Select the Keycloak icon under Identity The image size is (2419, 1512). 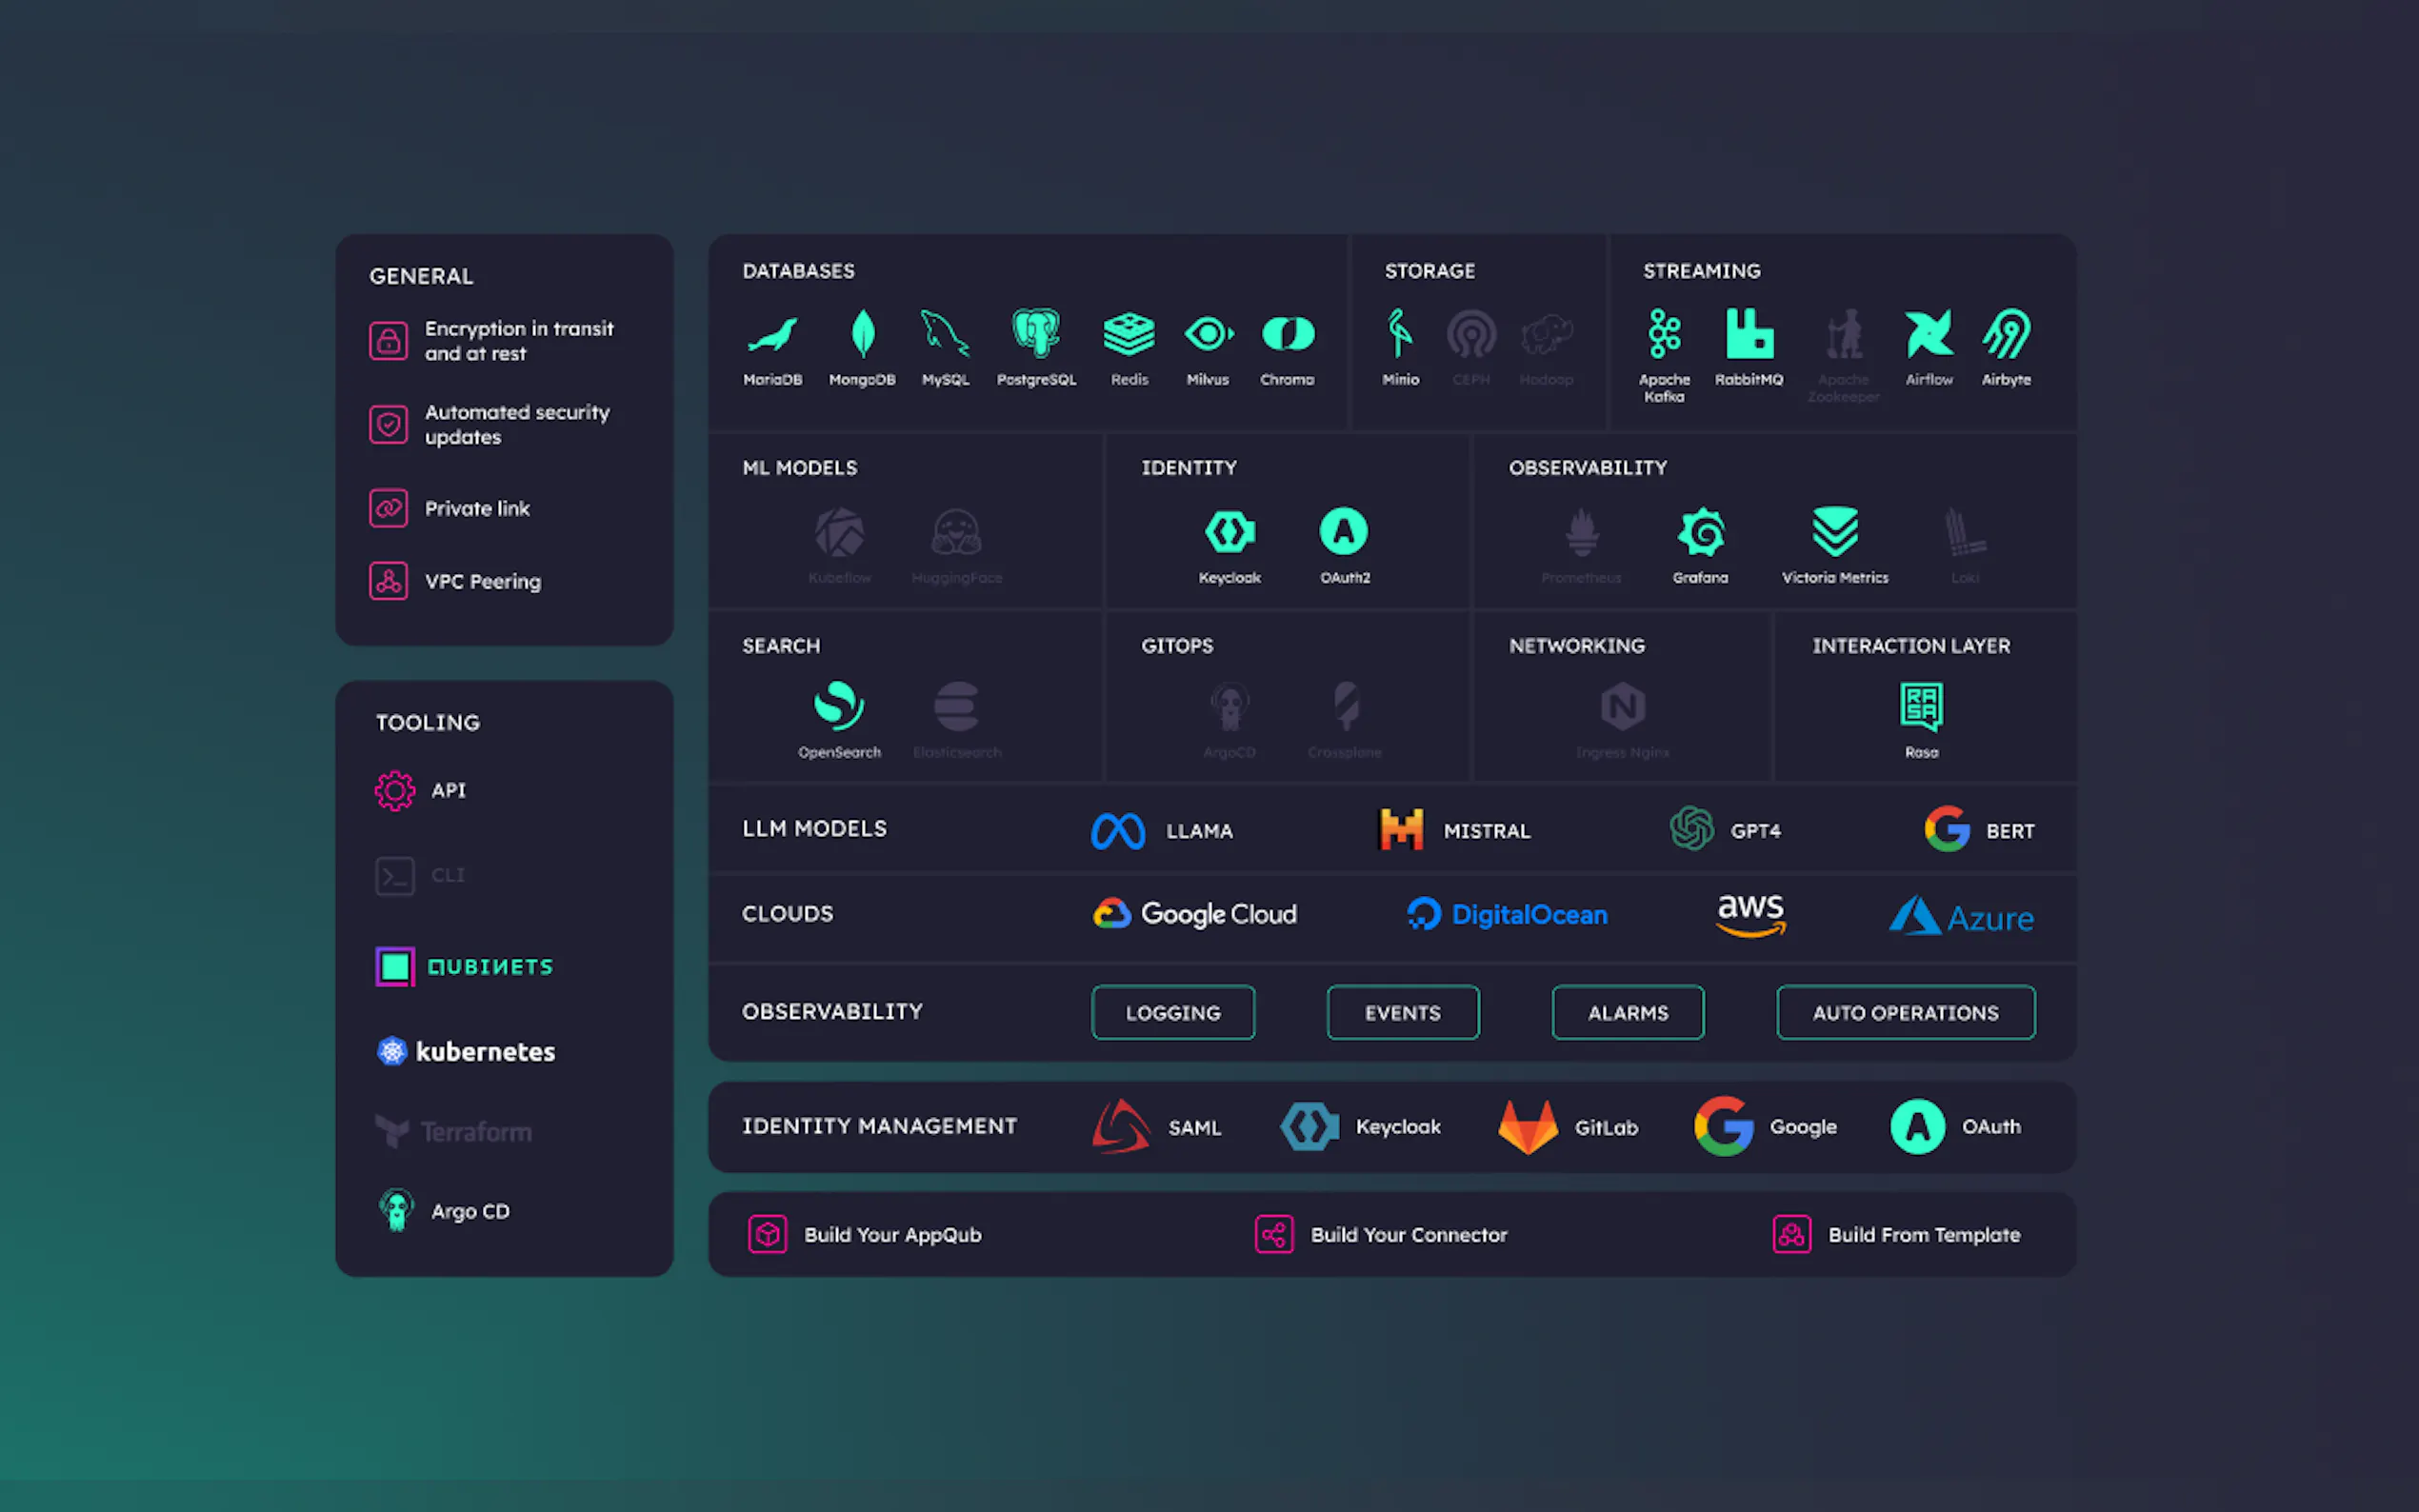1229,532
